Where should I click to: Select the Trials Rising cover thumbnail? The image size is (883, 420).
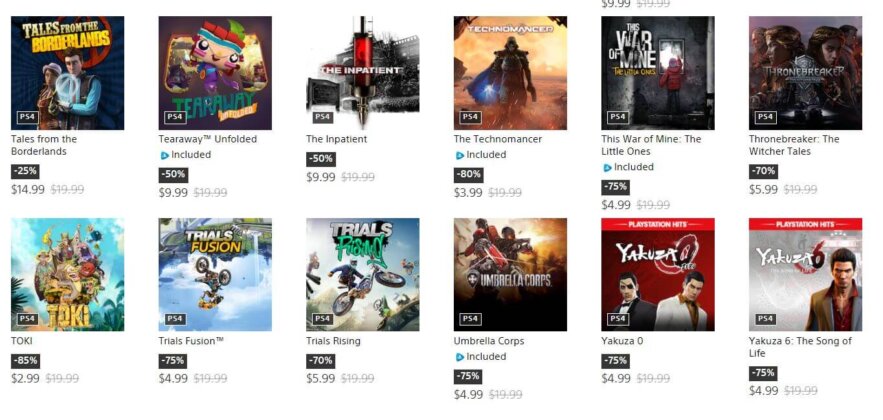(363, 275)
